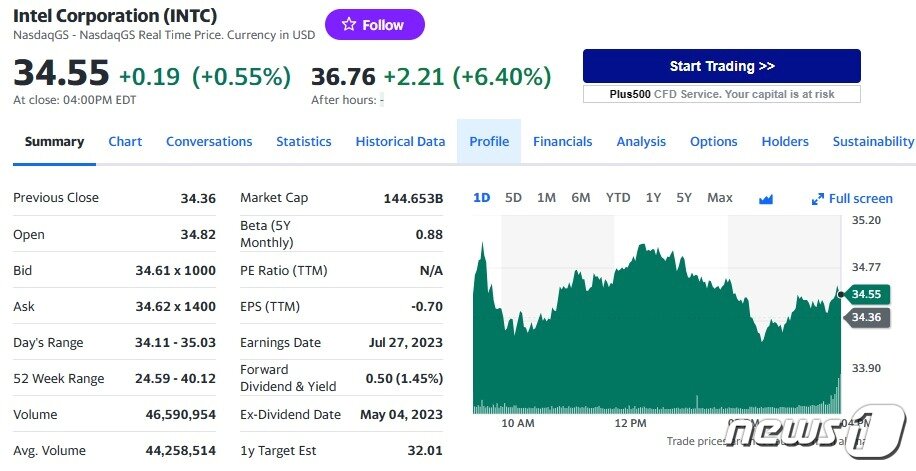The height and width of the screenshot is (471, 916).
Task: View the Holders tab
Action: [785, 142]
